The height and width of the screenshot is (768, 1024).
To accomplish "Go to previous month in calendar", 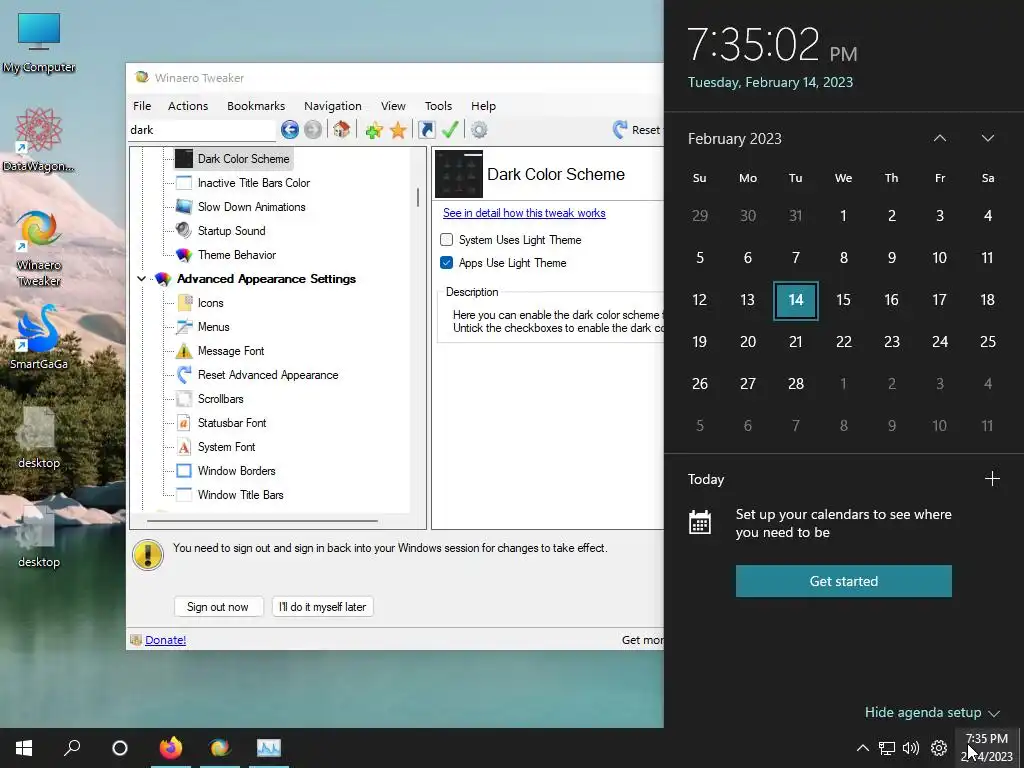I will pos(940,138).
